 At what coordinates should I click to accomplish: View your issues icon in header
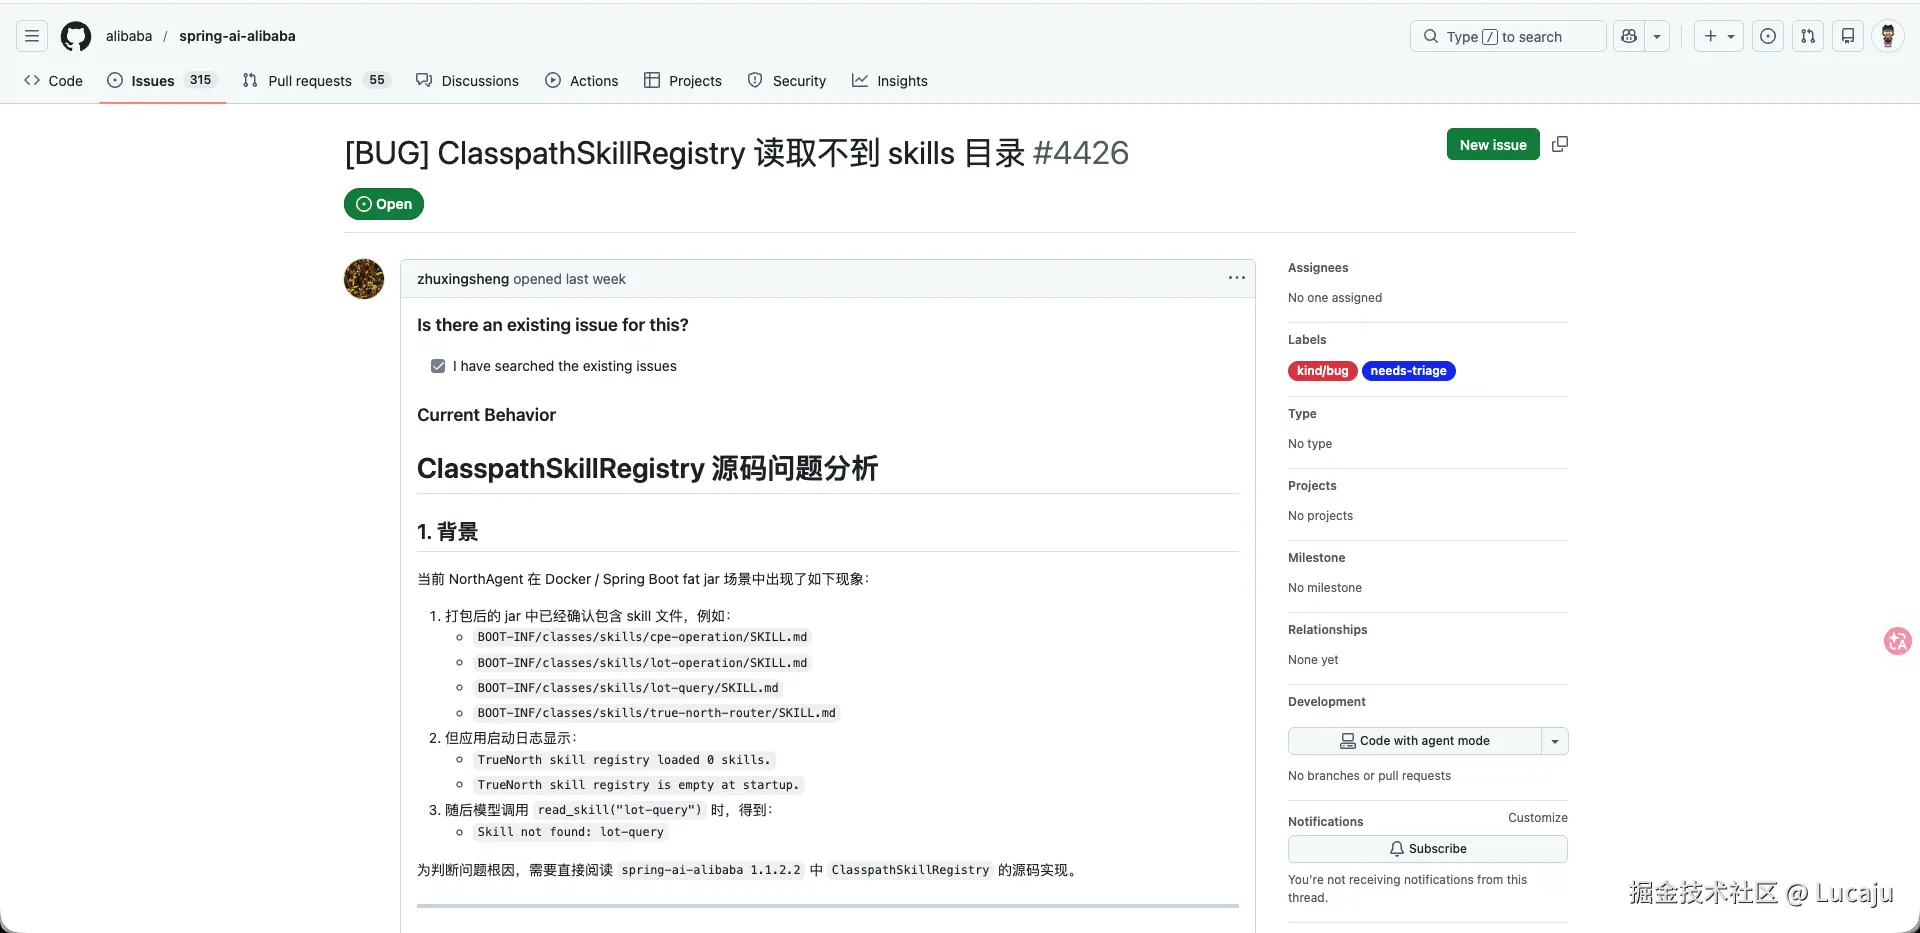click(x=1768, y=36)
